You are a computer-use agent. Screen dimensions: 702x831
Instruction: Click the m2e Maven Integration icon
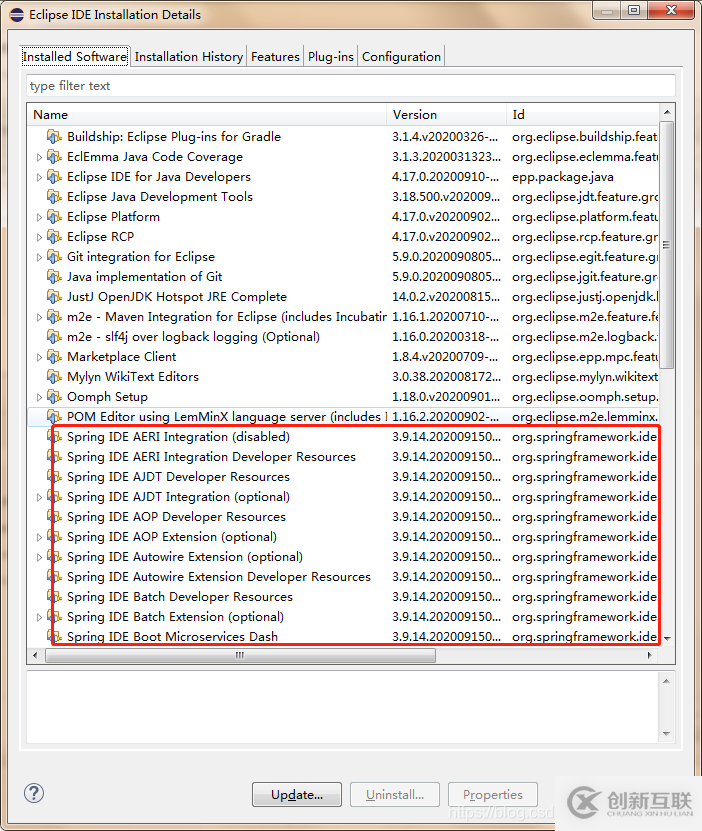click(54, 317)
